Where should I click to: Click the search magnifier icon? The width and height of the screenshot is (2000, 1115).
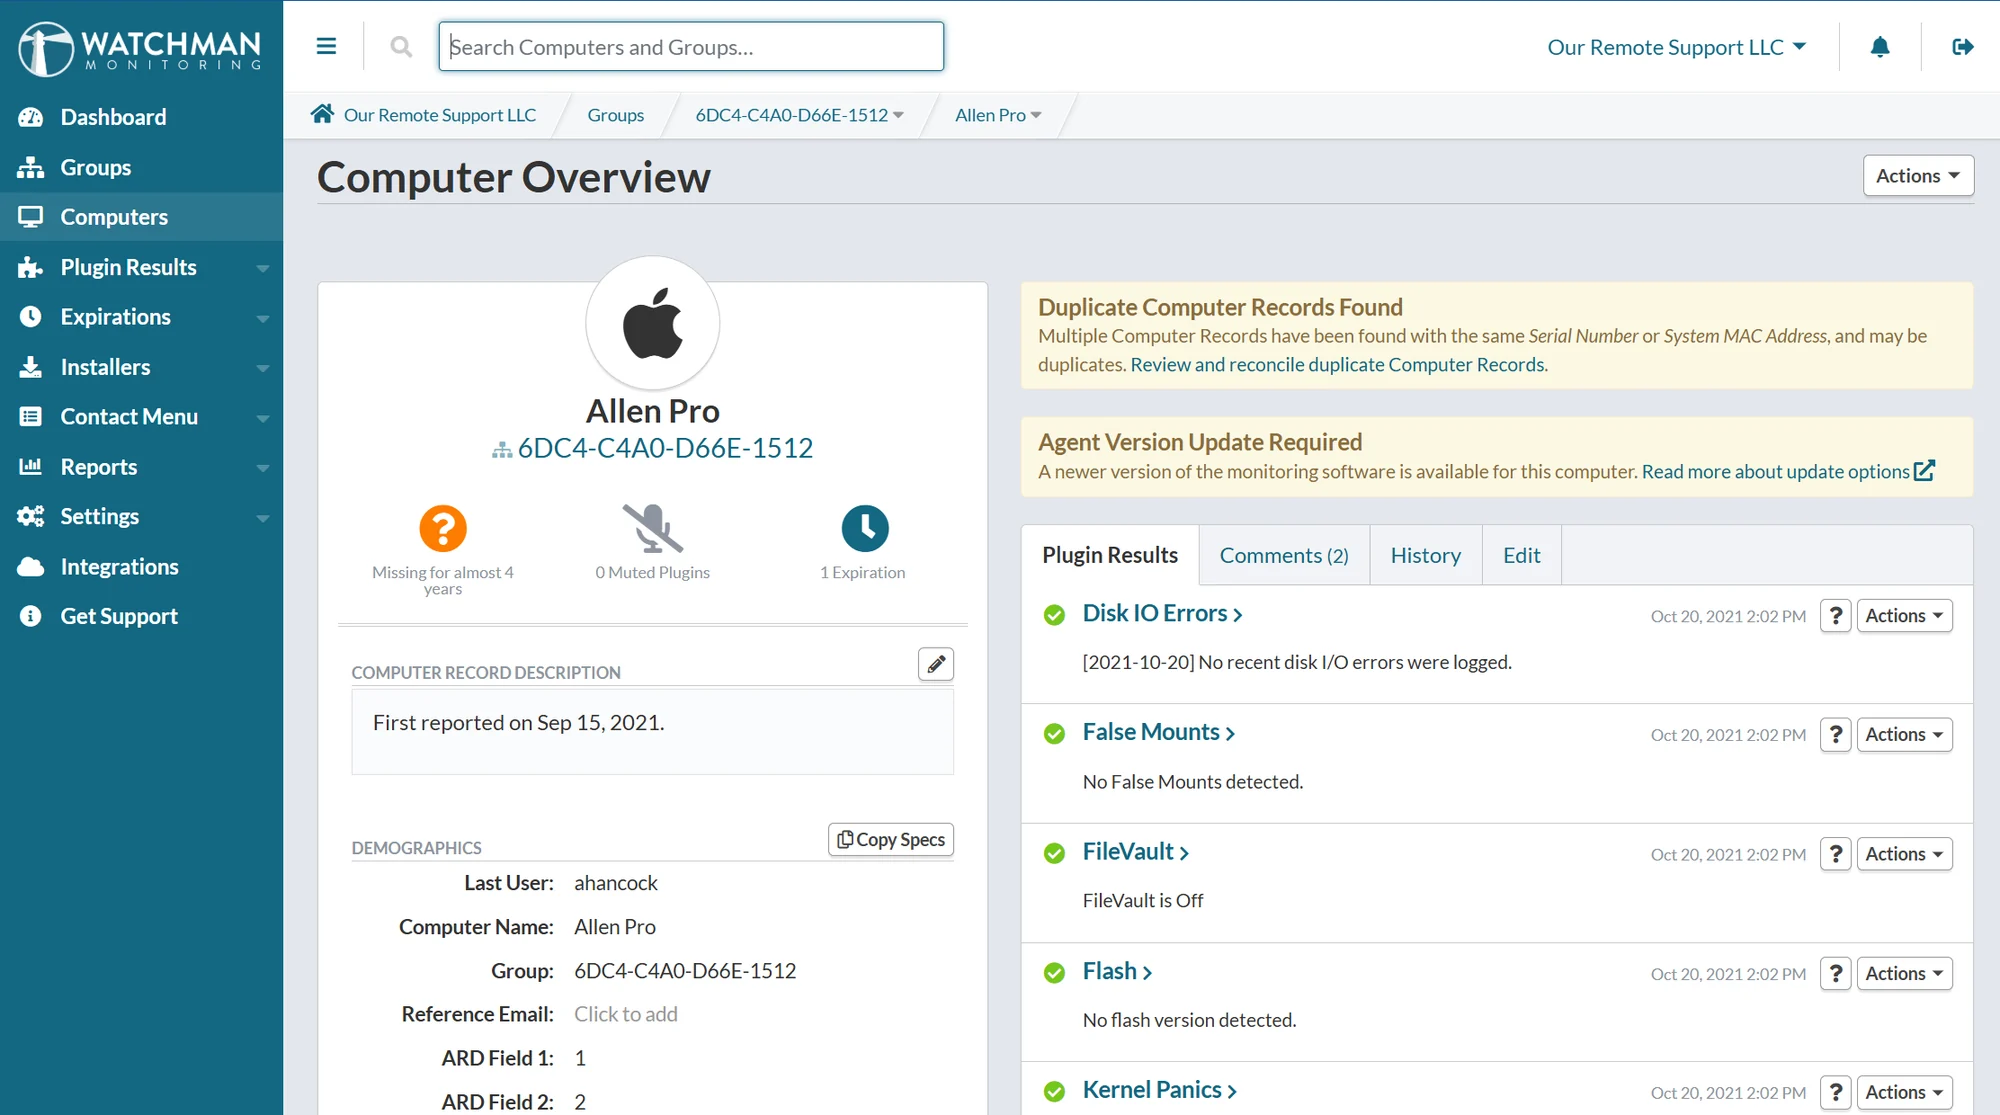pos(401,46)
